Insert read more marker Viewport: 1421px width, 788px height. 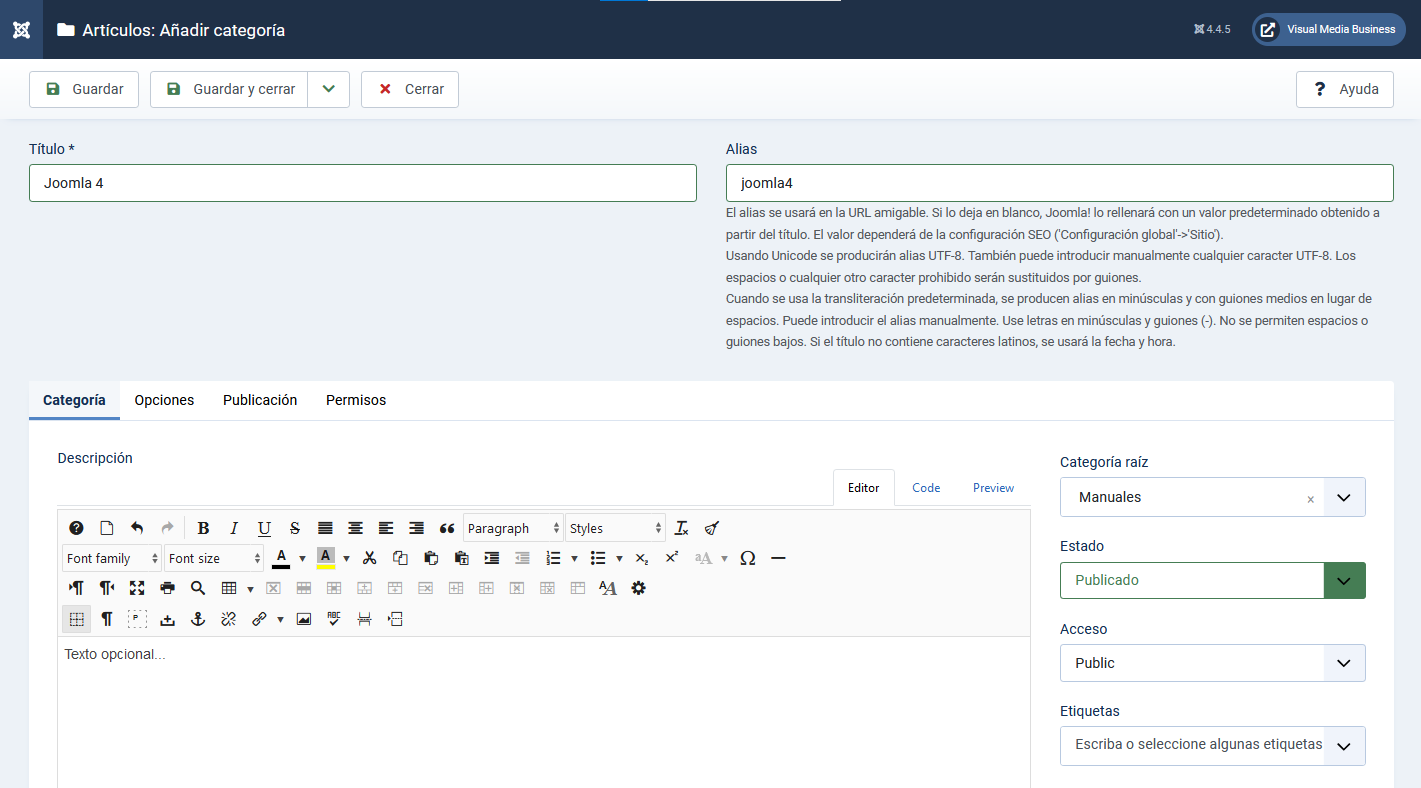point(395,619)
